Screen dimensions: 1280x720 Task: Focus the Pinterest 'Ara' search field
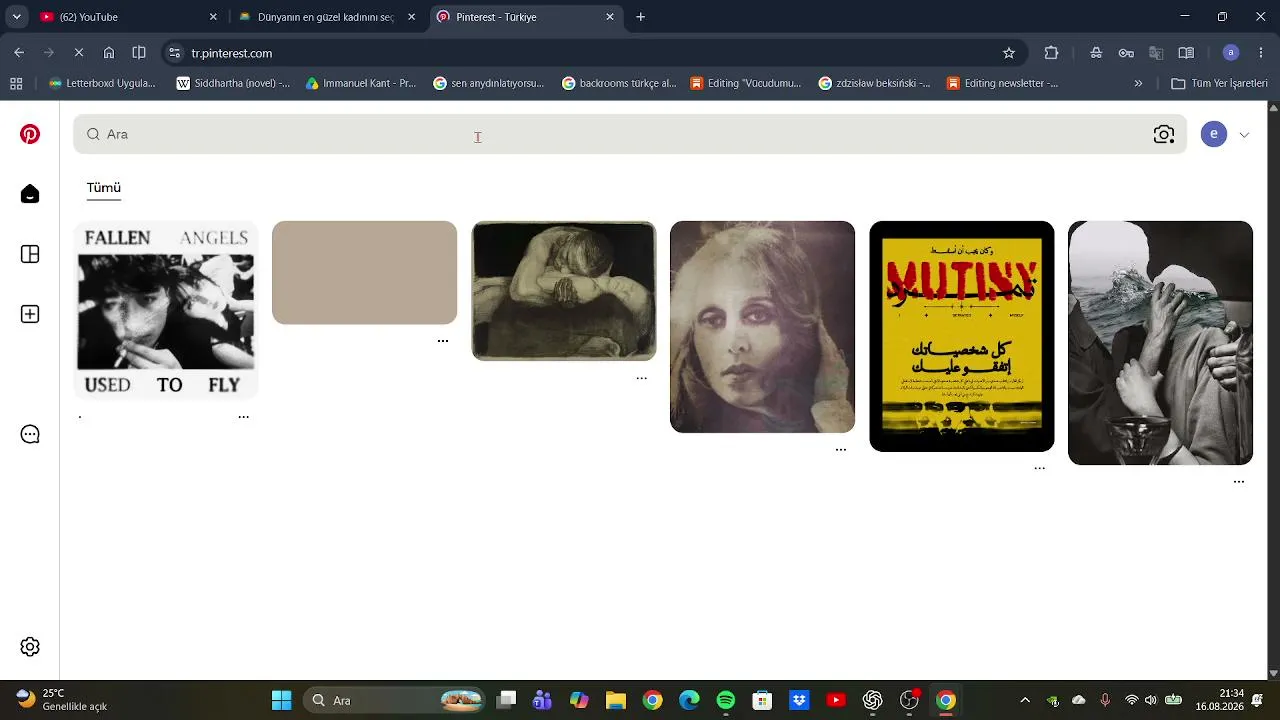pyautogui.click(x=630, y=134)
